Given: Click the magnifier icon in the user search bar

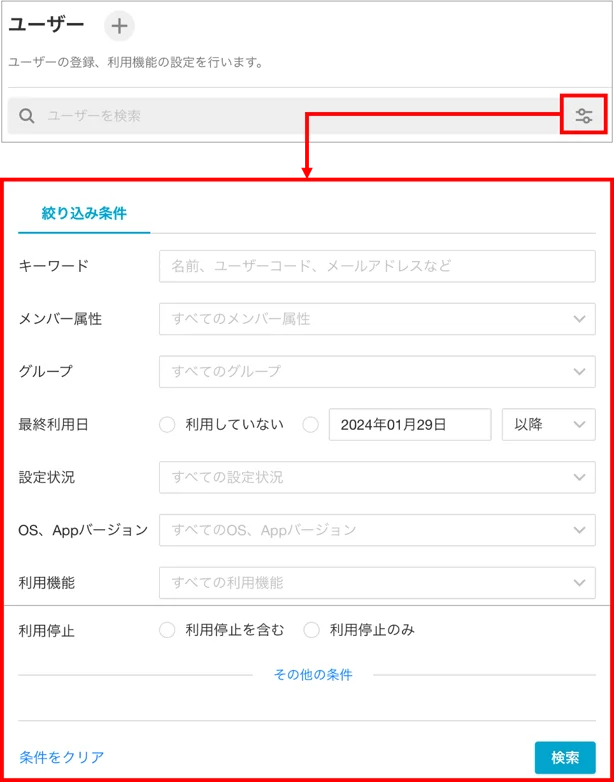Looking at the screenshot, I should [26, 116].
